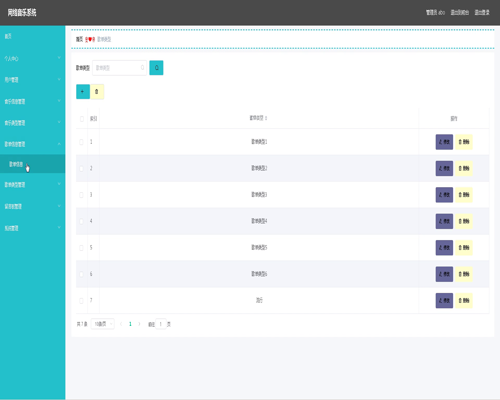Check the checkbox for row 3
500x400 pixels.
click(x=81, y=195)
